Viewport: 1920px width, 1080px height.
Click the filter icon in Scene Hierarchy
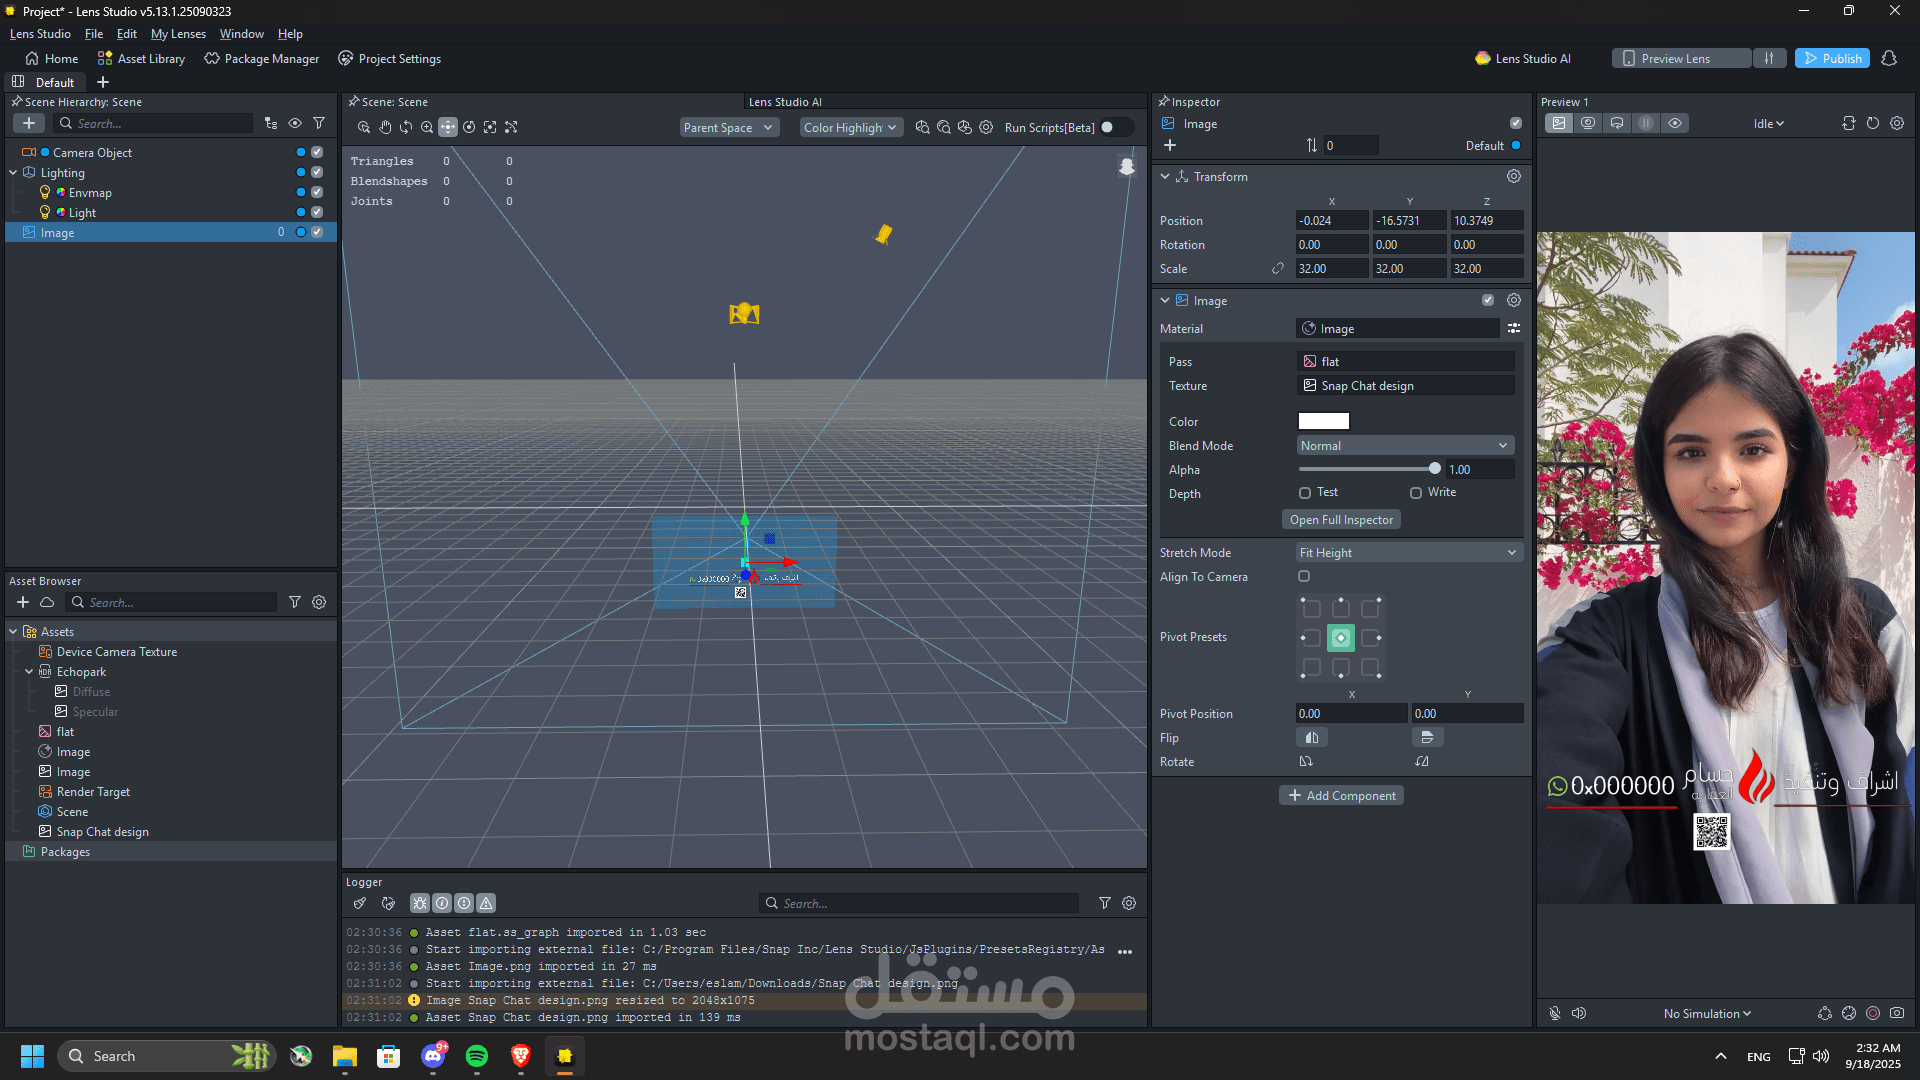point(319,123)
